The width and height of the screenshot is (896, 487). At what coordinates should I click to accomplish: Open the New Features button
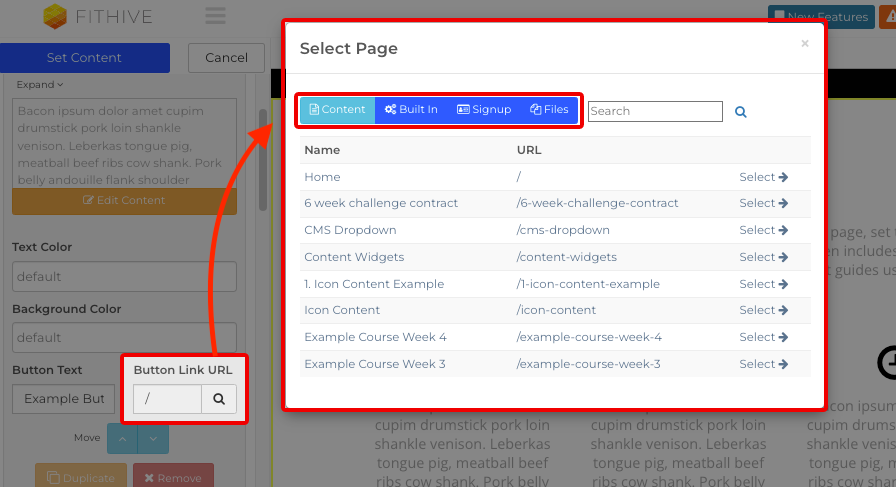pos(821,16)
